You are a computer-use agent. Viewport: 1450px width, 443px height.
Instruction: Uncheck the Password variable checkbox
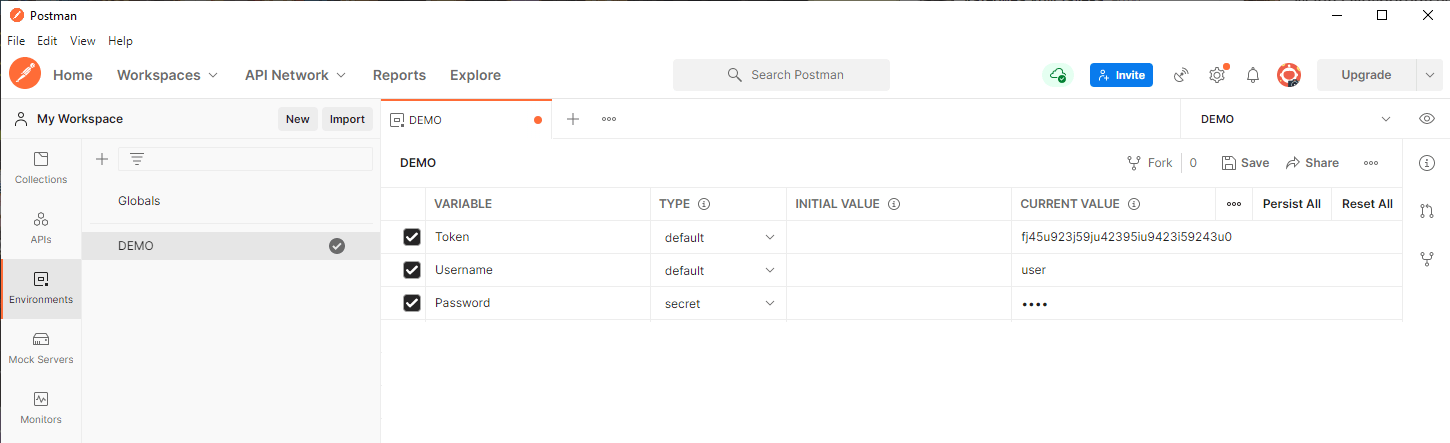click(x=411, y=303)
